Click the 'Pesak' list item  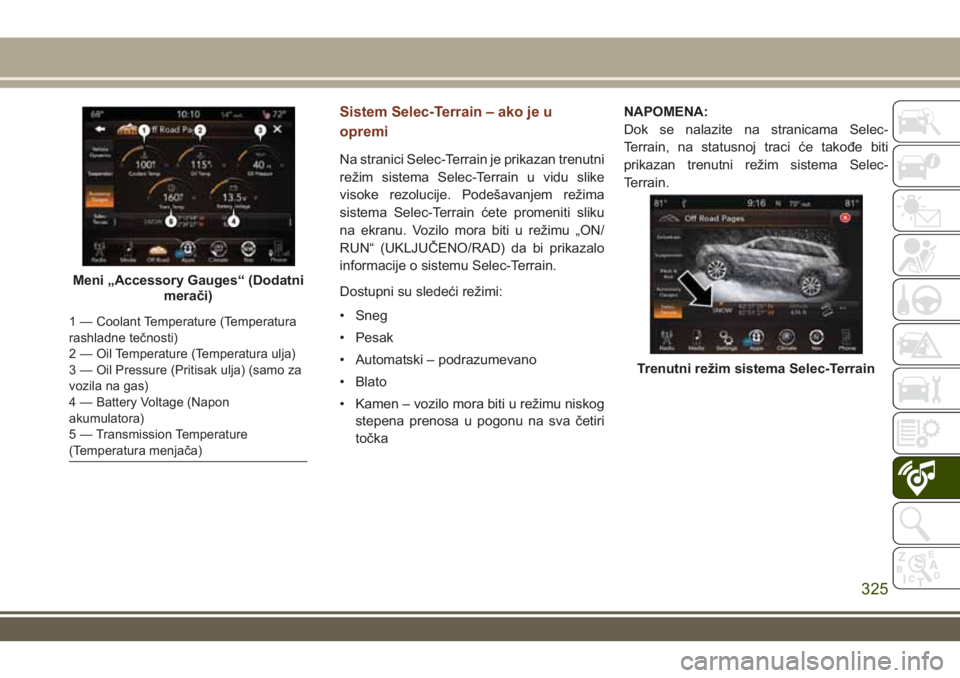pyautogui.click(x=374, y=337)
